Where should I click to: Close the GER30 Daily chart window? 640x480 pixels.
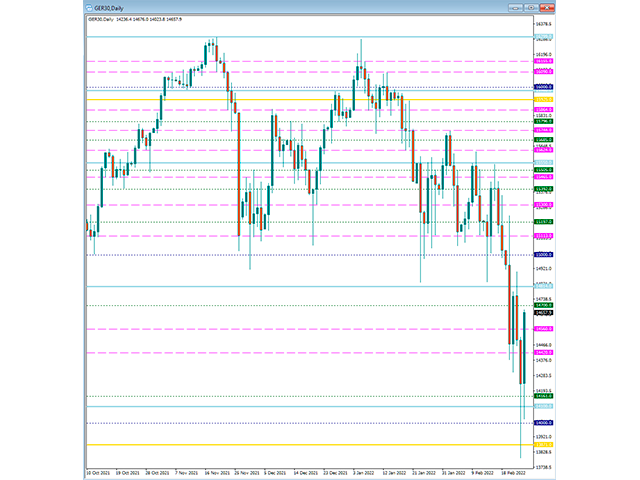547,8
